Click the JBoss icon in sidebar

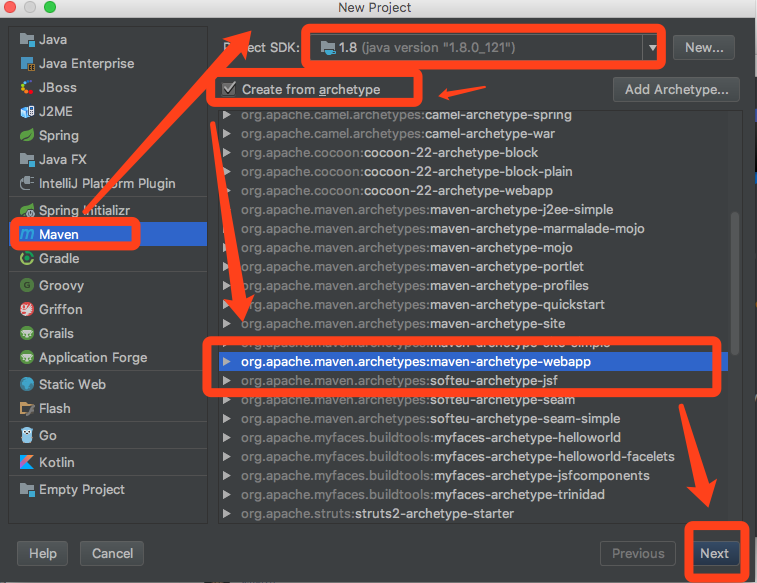click(x=27, y=87)
